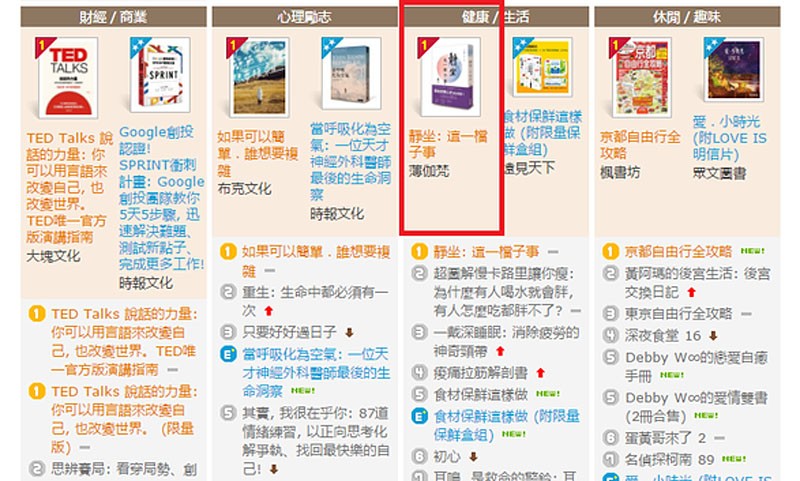Open 黃阿瑪的後宮生活 ranking link
This screenshot has width=800, height=481.
(x=697, y=283)
